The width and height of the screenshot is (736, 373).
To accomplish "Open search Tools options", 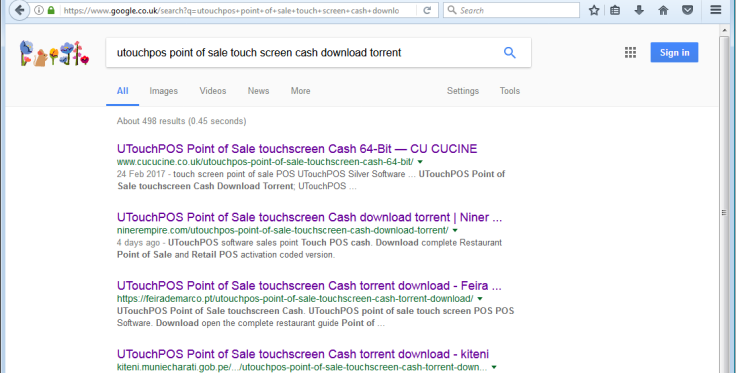I will (510, 91).
